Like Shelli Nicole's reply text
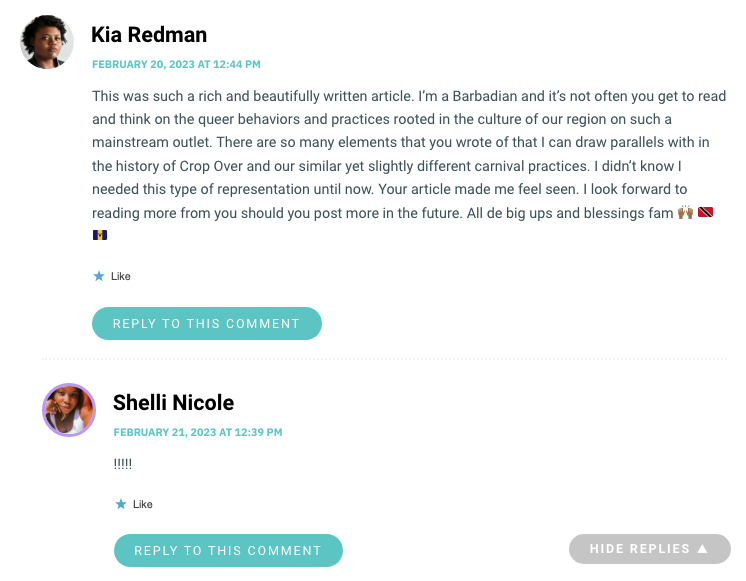The image size is (746, 581). click(x=142, y=504)
